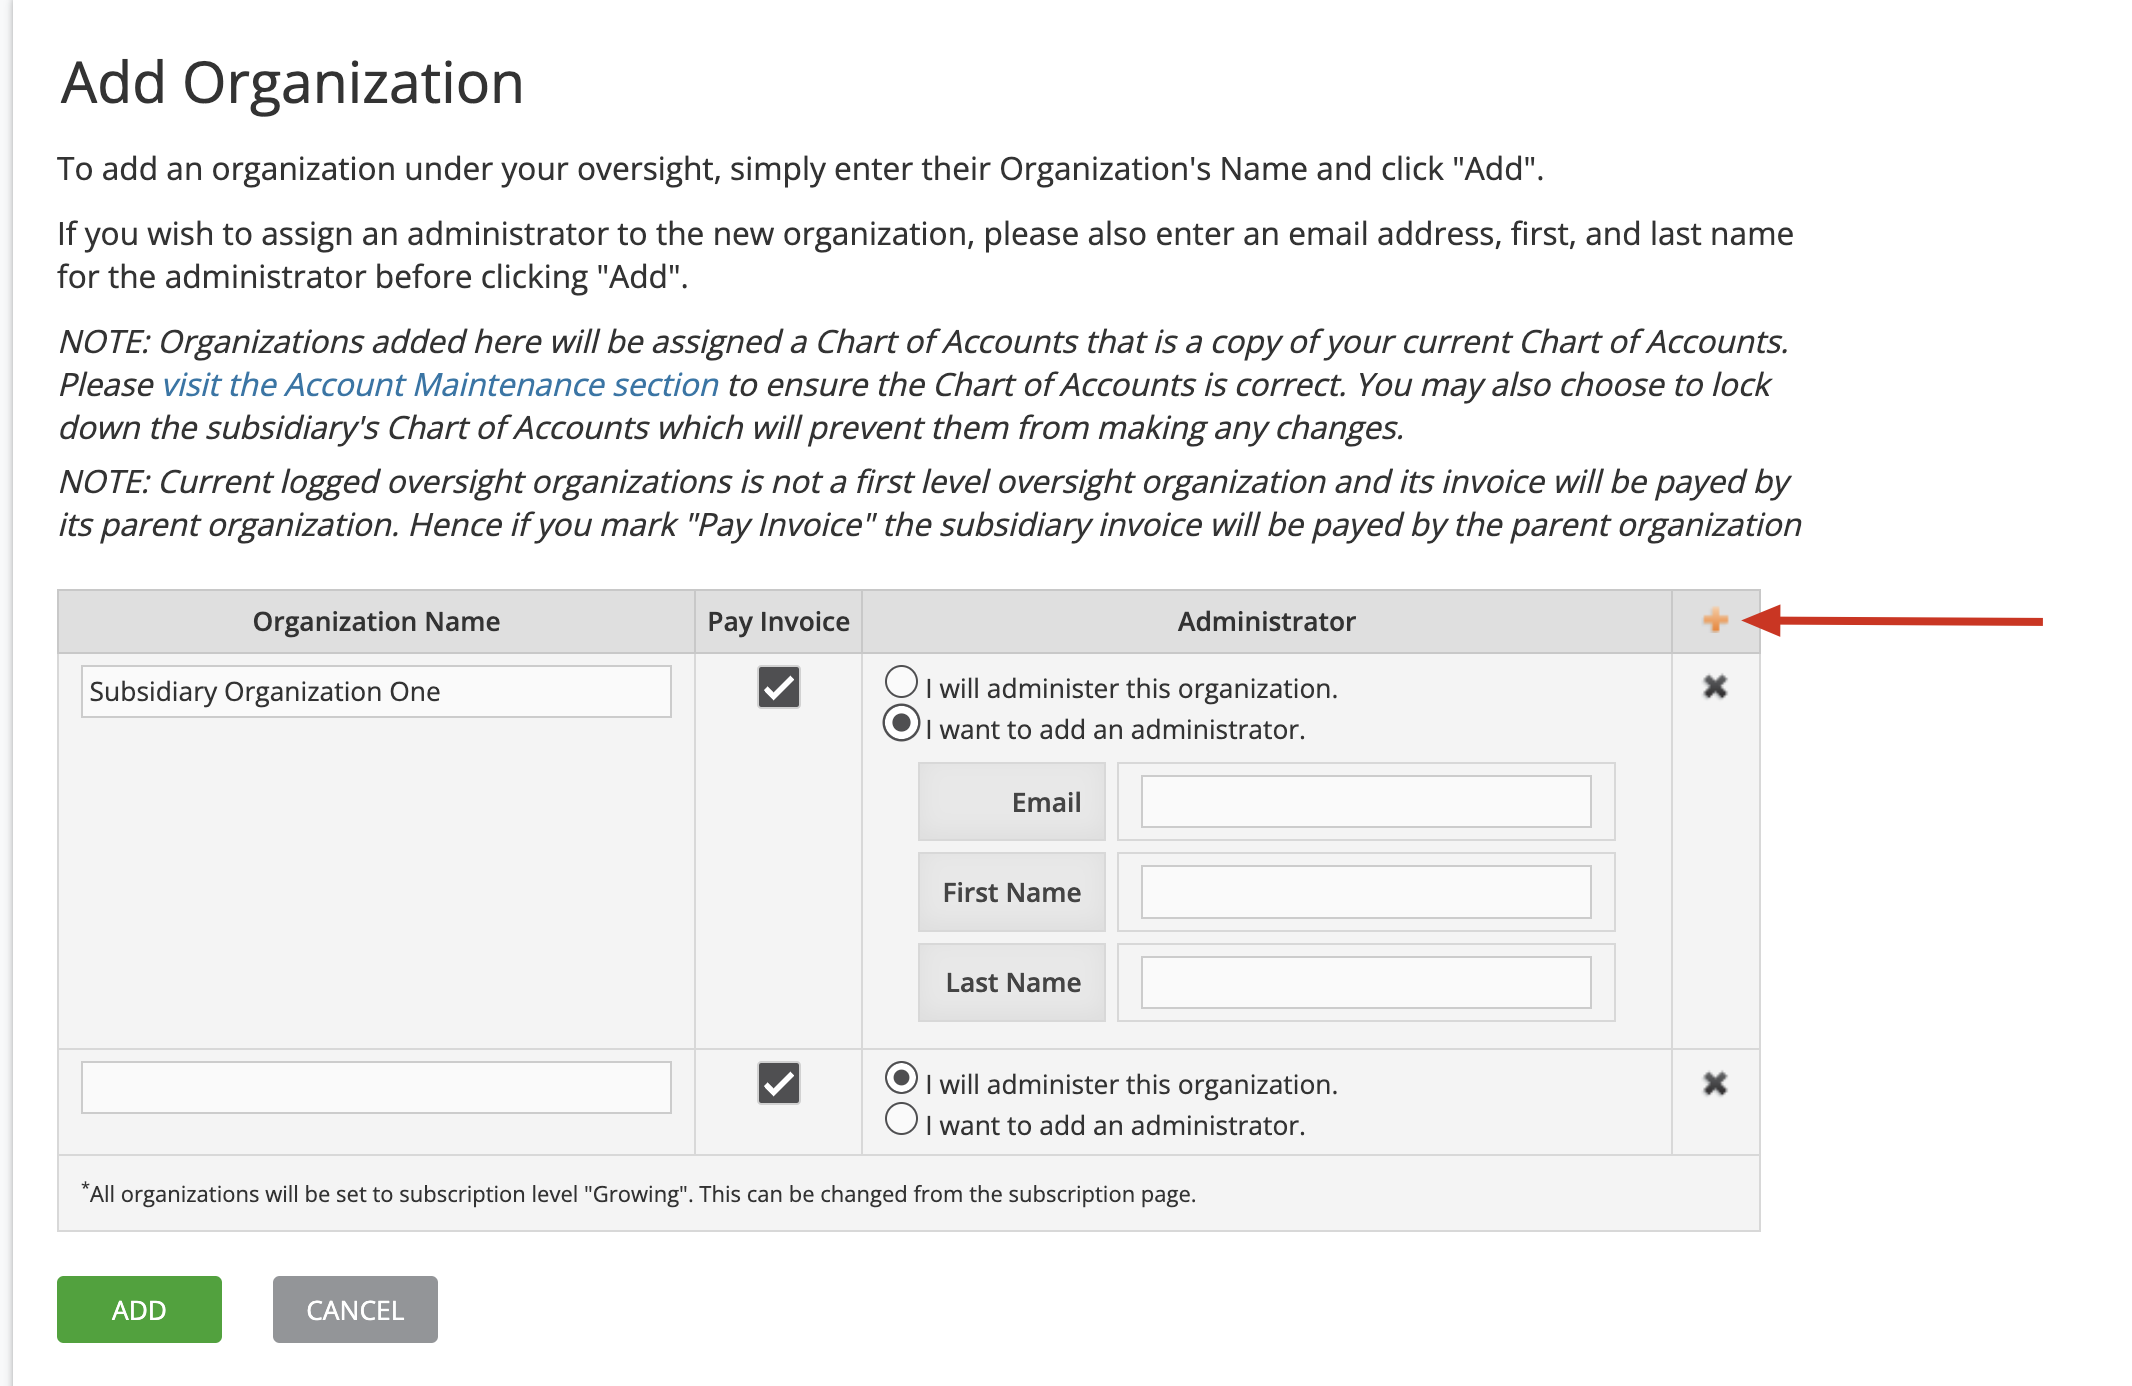Remove the empty second organization row
The image size is (2132, 1386).
pos(1715,1083)
